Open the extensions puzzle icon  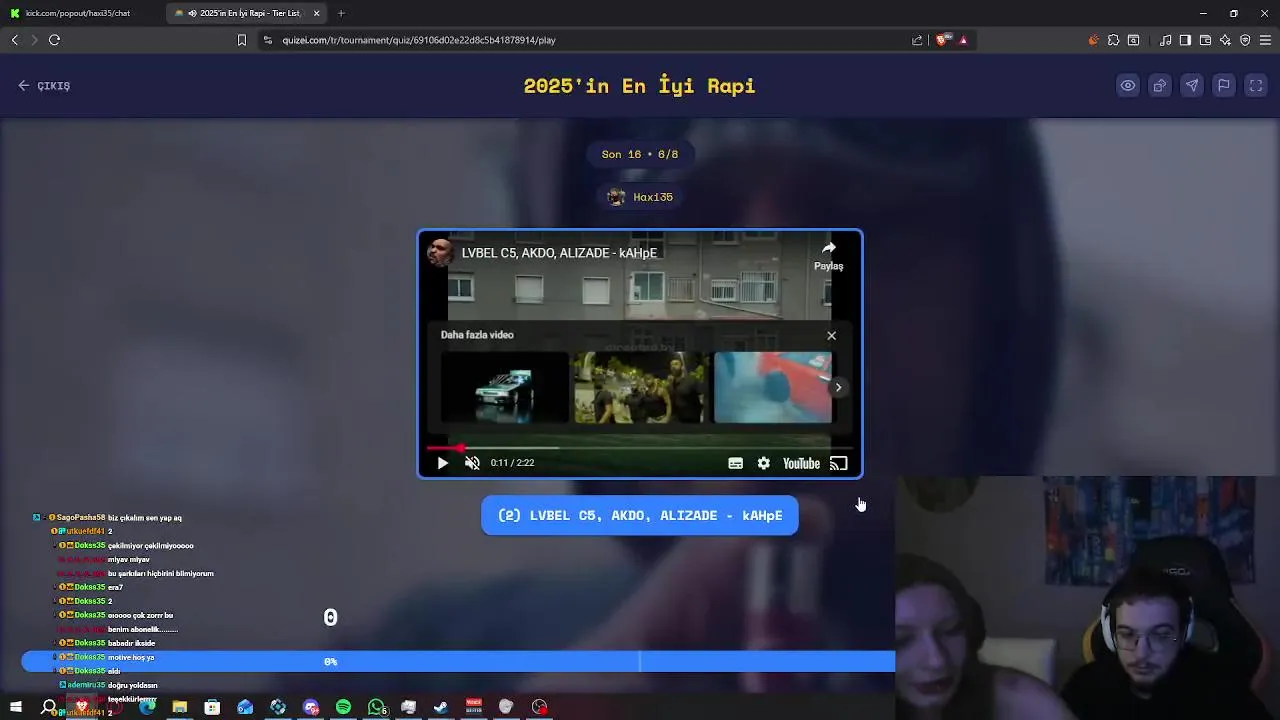click(1113, 40)
